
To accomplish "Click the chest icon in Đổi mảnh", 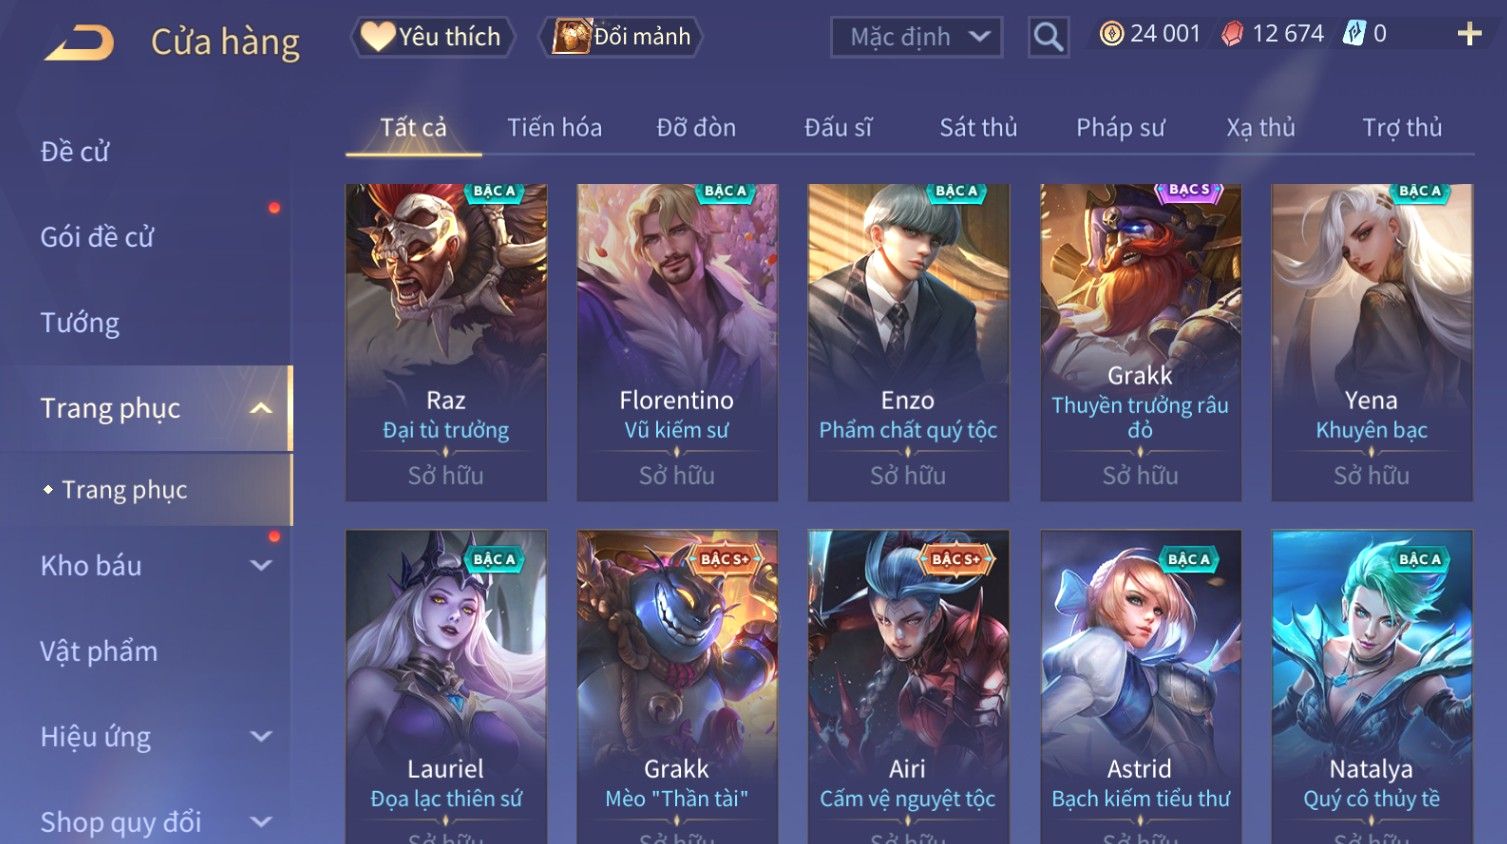I will pyautogui.click(x=572, y=37).
